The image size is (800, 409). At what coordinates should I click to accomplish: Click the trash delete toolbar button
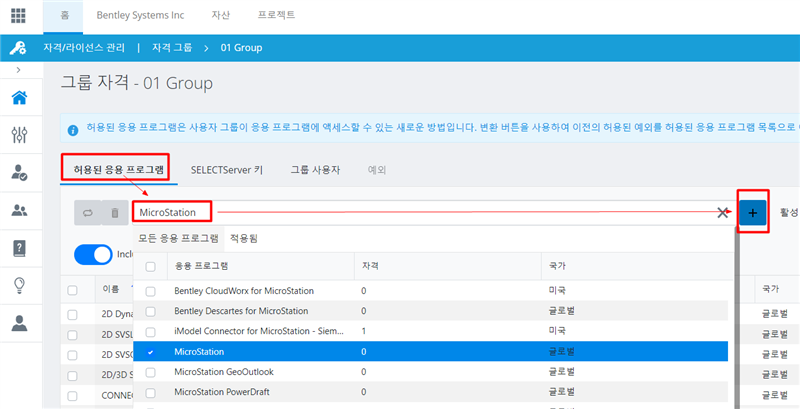tap(115, 213)
